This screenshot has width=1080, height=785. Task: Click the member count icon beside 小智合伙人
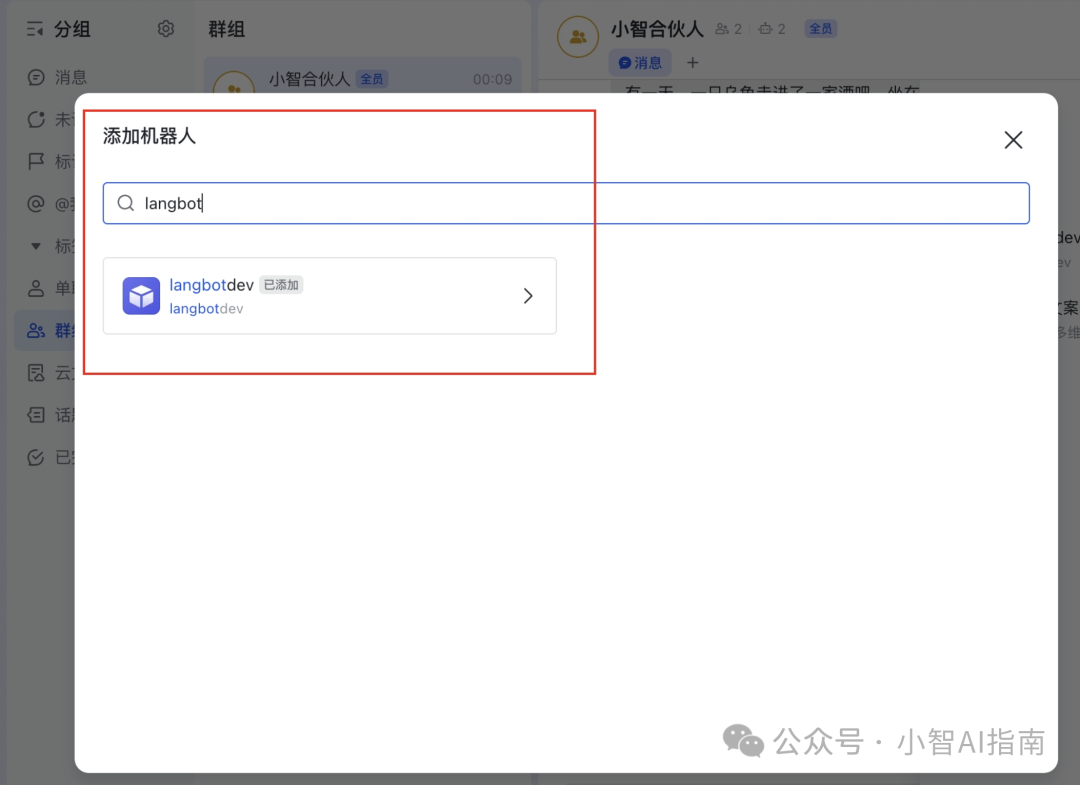click(x=722, y=29)
